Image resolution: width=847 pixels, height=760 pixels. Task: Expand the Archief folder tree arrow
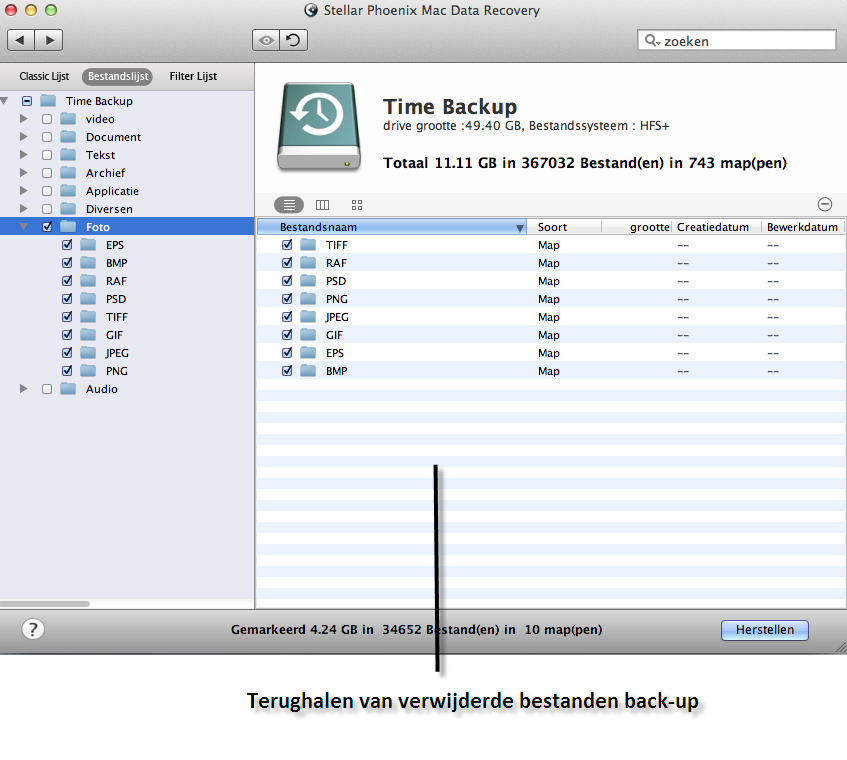(x=23, y=172)
